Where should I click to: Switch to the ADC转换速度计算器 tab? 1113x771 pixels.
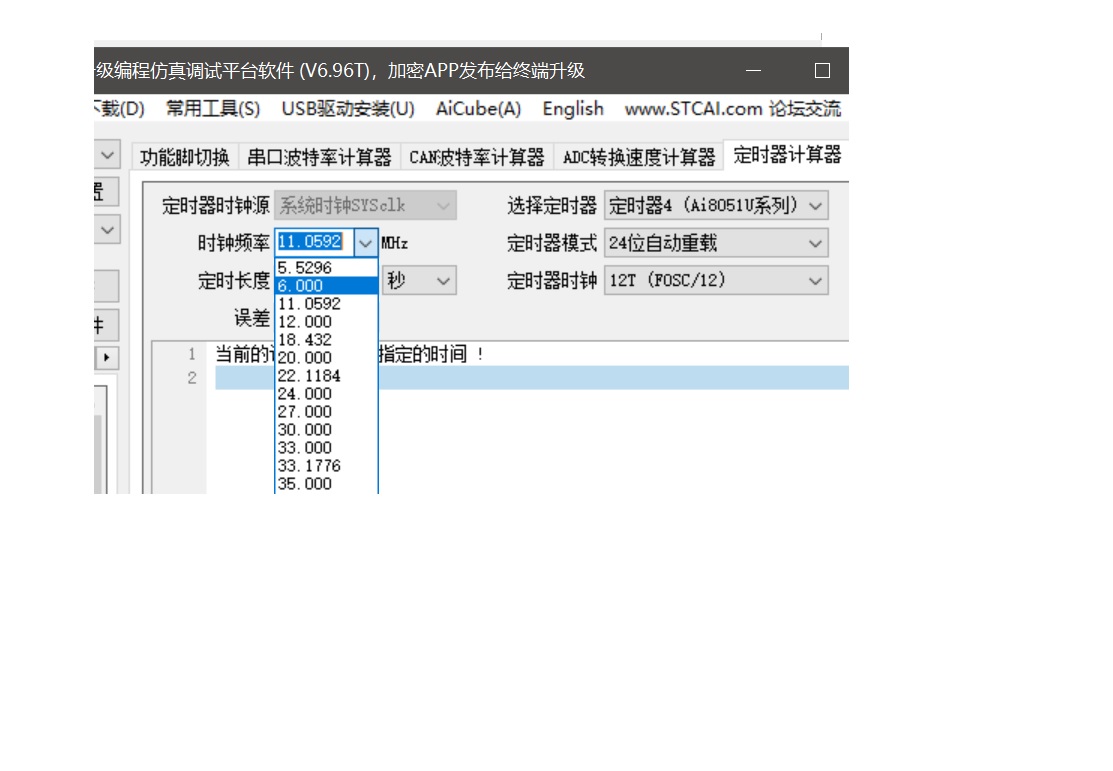(638, 156)
